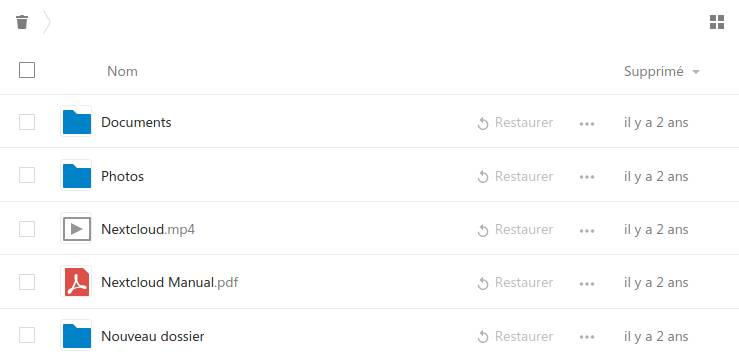Restore the Nextcloud.mp4 file
Screen dimensions: 739x360
point(515,229)
